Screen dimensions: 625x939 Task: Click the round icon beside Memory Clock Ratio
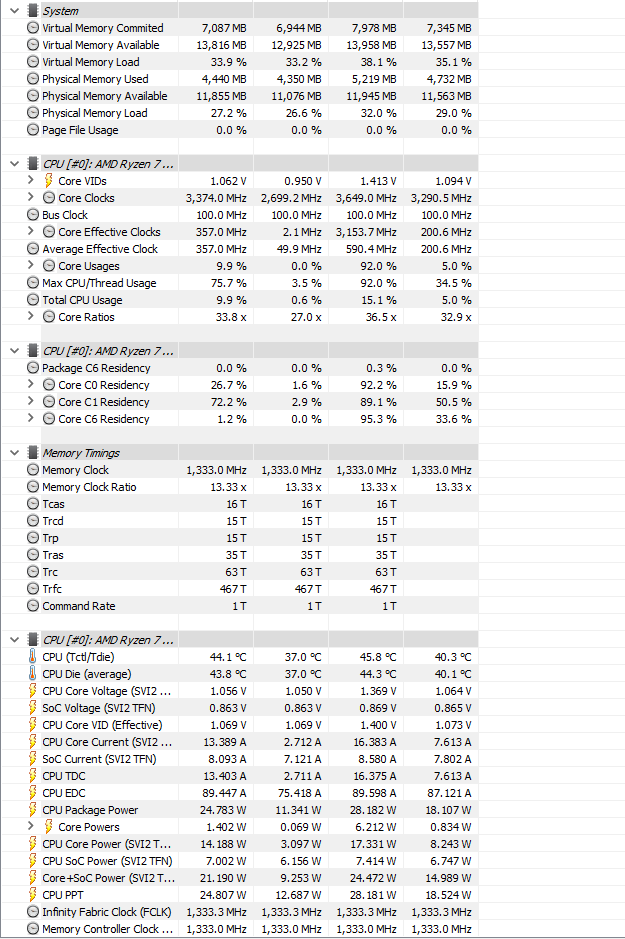pyautogui.click(x=33, y=487)
